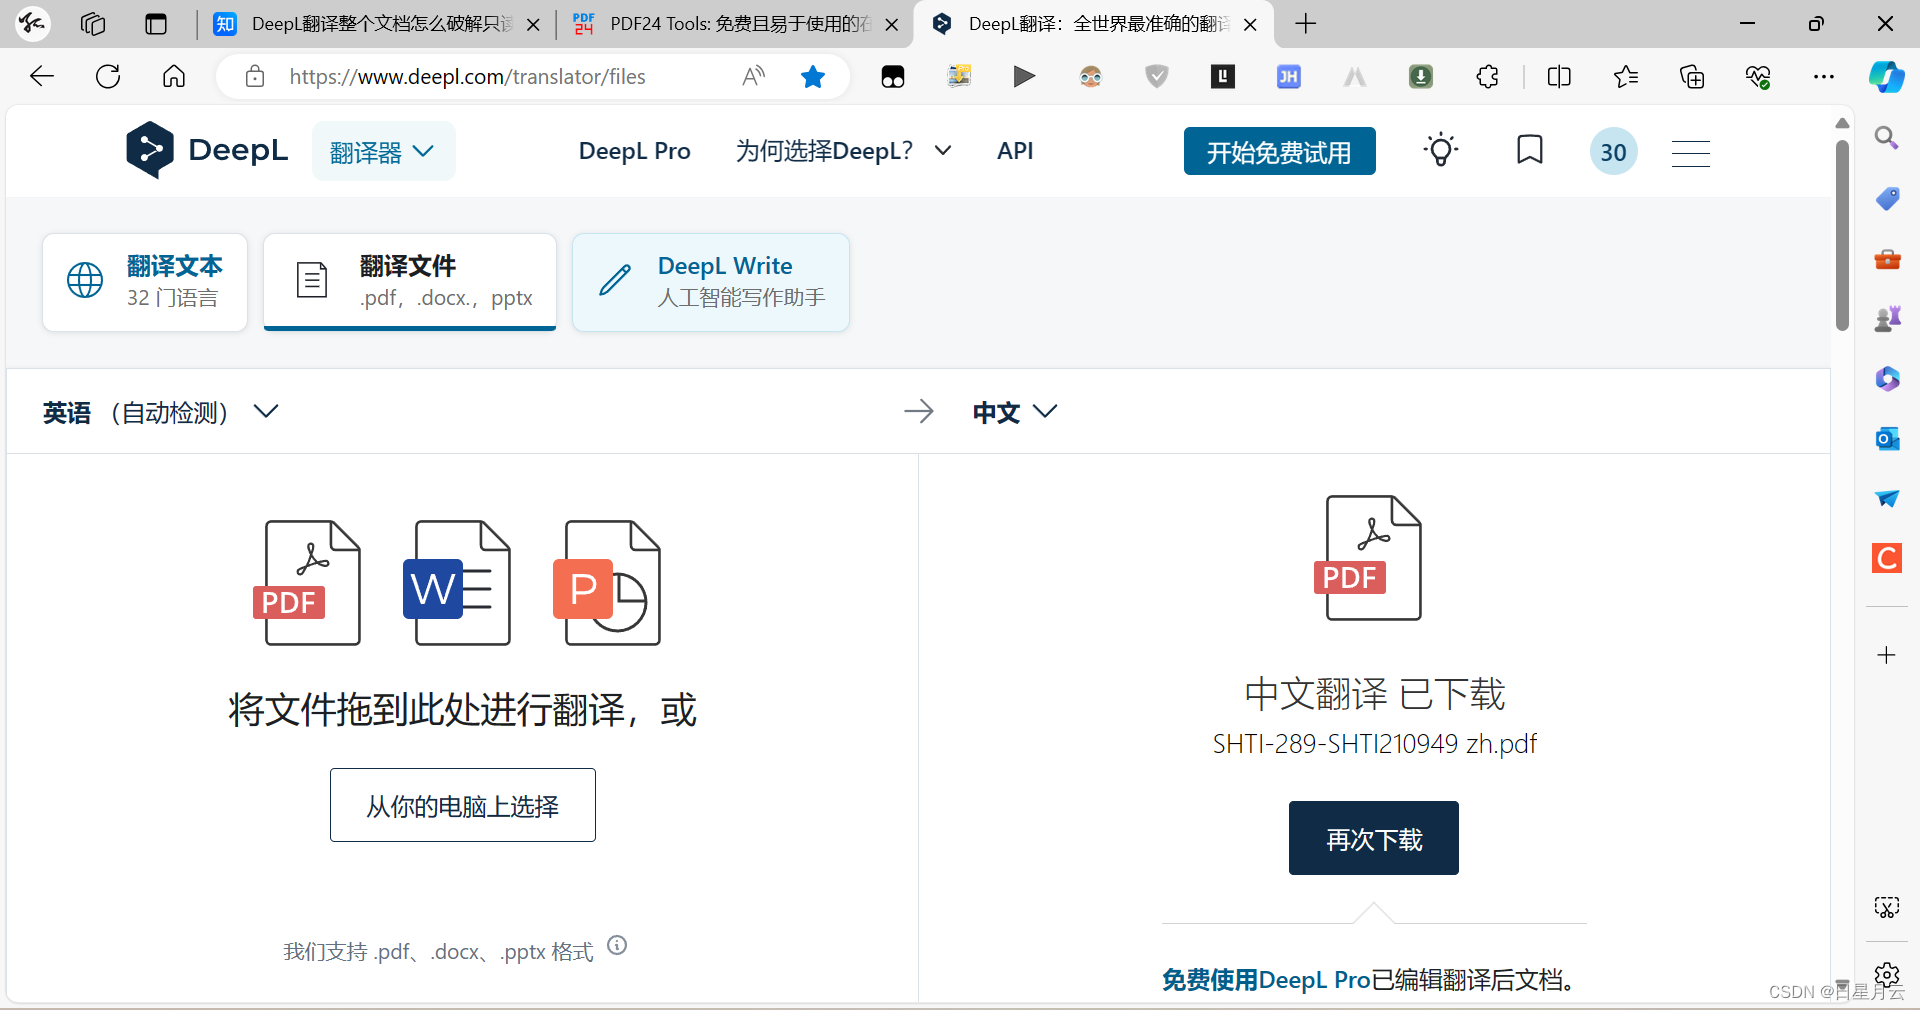
Task: Open the hamburger menu
Action: click(x=1690, y=153)
